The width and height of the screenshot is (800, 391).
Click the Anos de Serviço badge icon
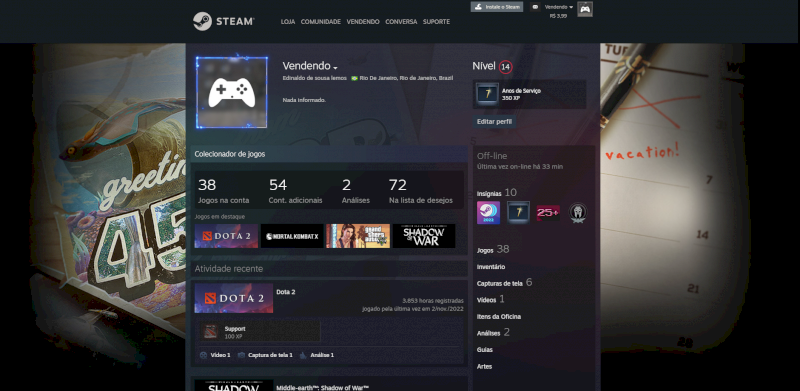click(x=487, y=94)
